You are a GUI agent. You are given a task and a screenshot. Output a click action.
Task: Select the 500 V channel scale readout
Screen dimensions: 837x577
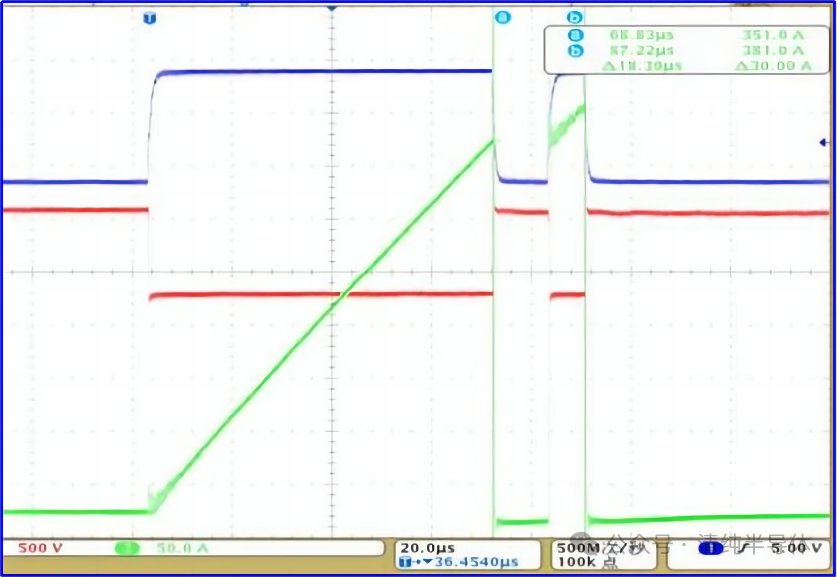pyautogui.click(x=40, y=548)
